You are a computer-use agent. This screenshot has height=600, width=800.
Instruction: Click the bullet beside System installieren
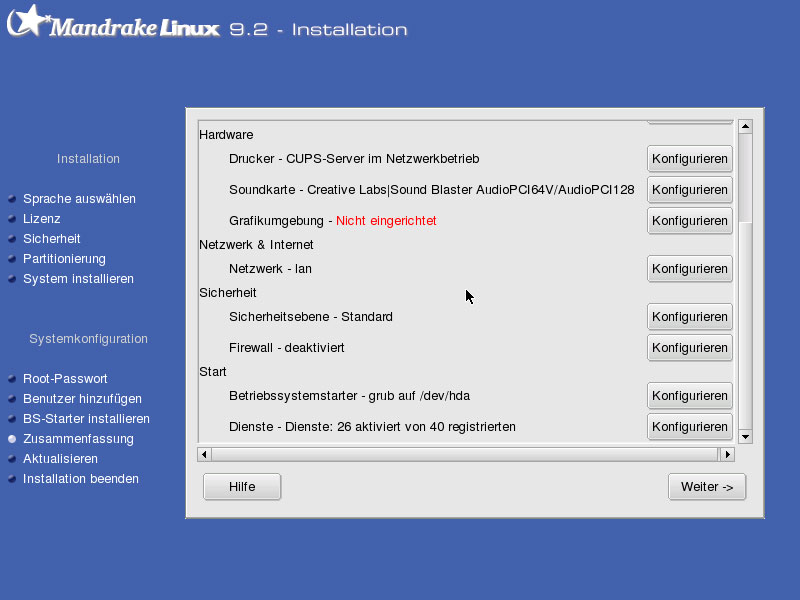pyautogui.click(x=12, y=279)
